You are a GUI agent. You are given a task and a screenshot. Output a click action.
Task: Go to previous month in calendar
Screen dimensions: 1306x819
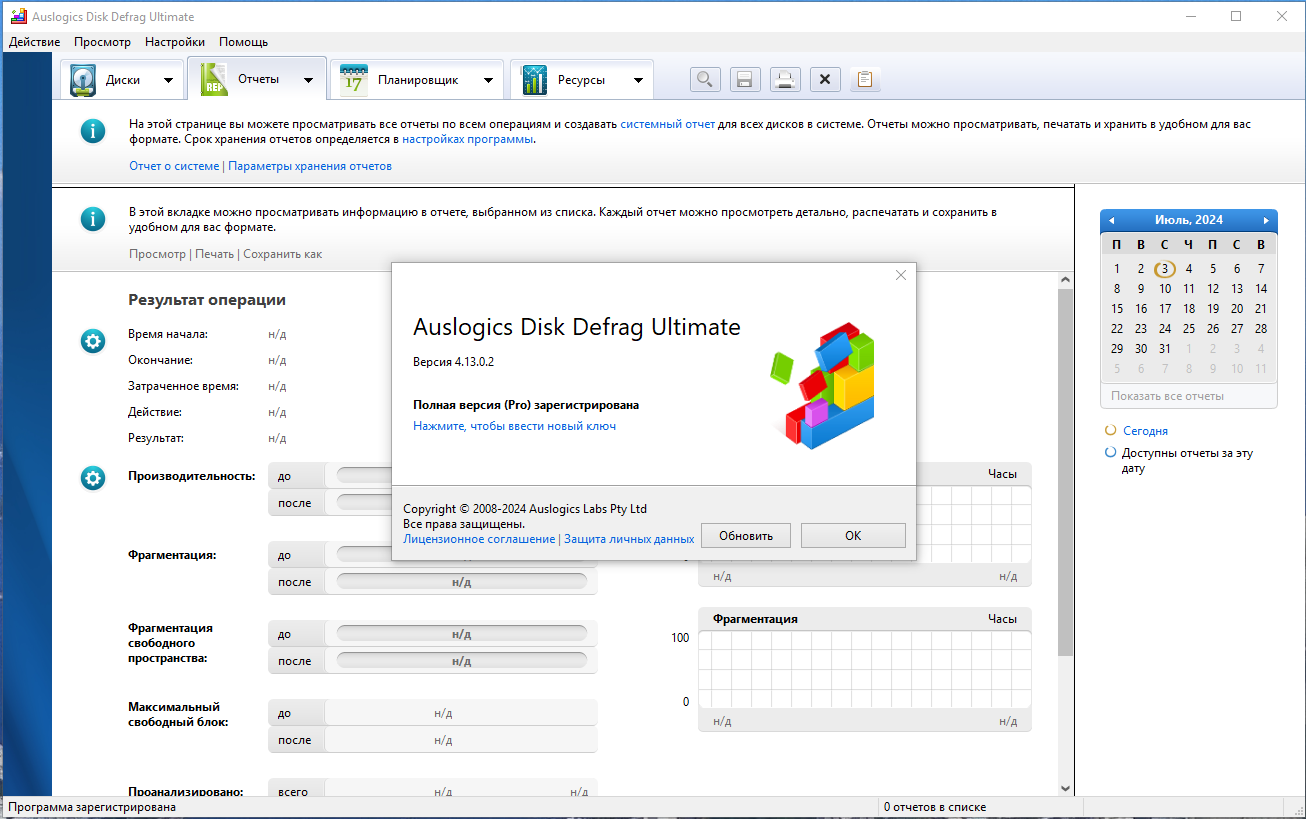pos(1111,220)
